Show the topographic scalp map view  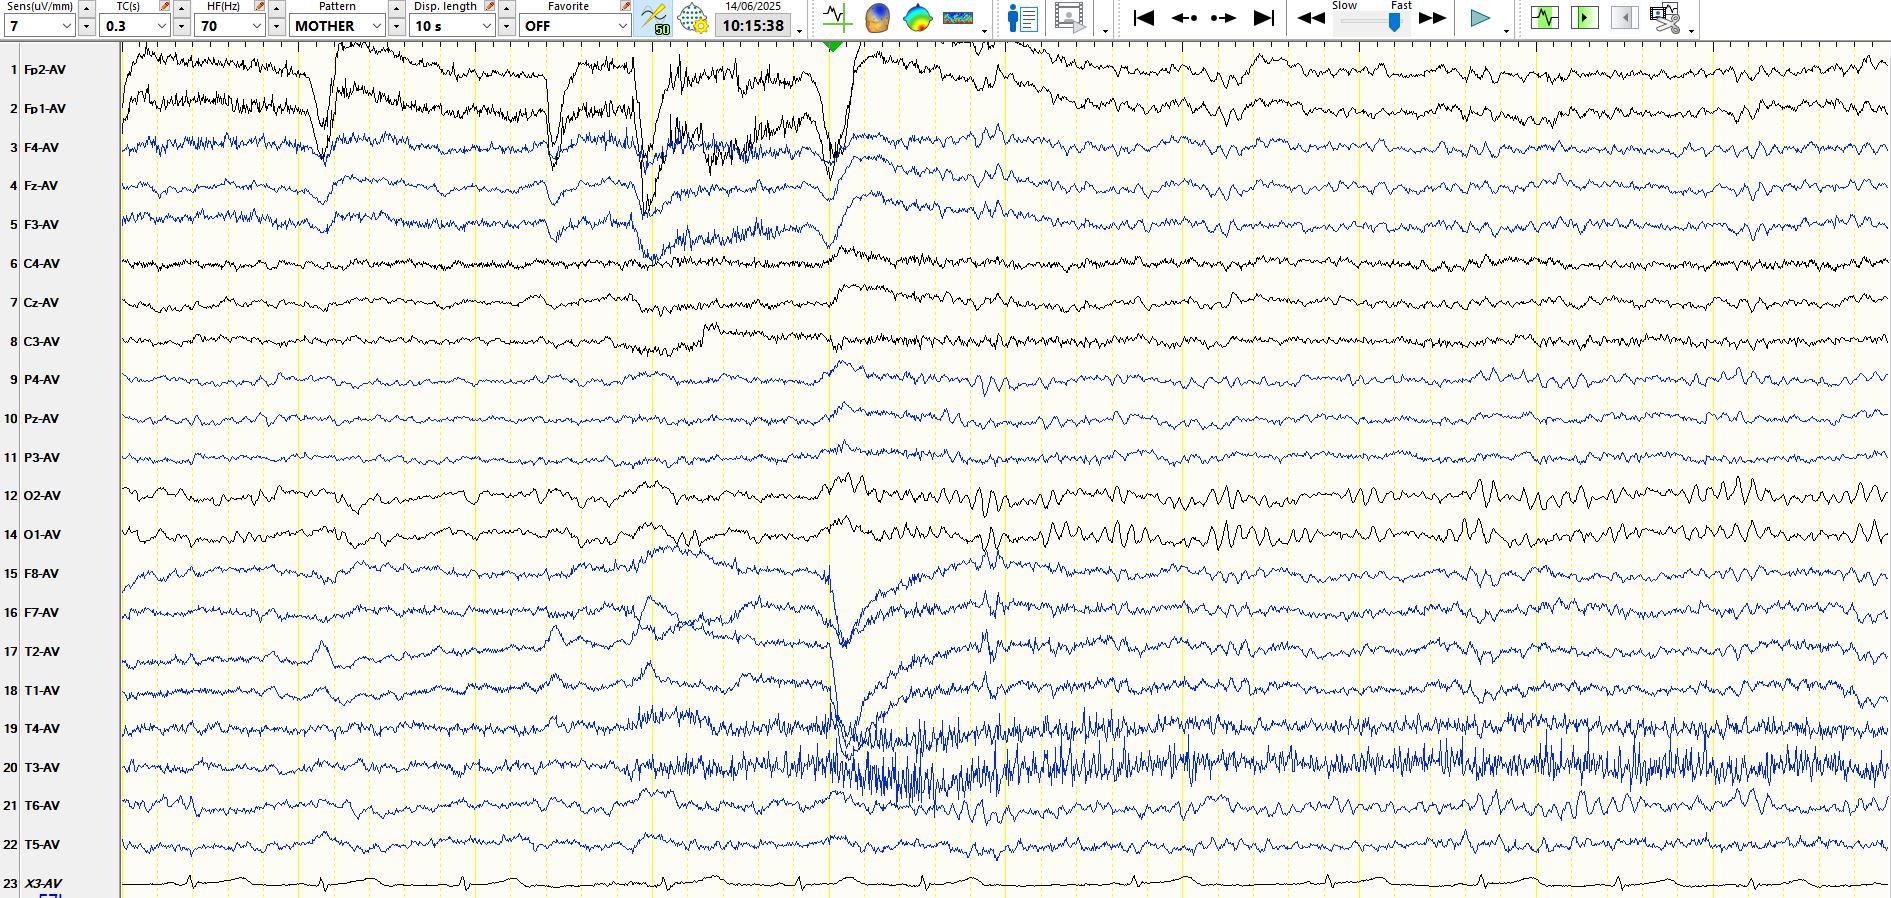click(x=917, y=18)
